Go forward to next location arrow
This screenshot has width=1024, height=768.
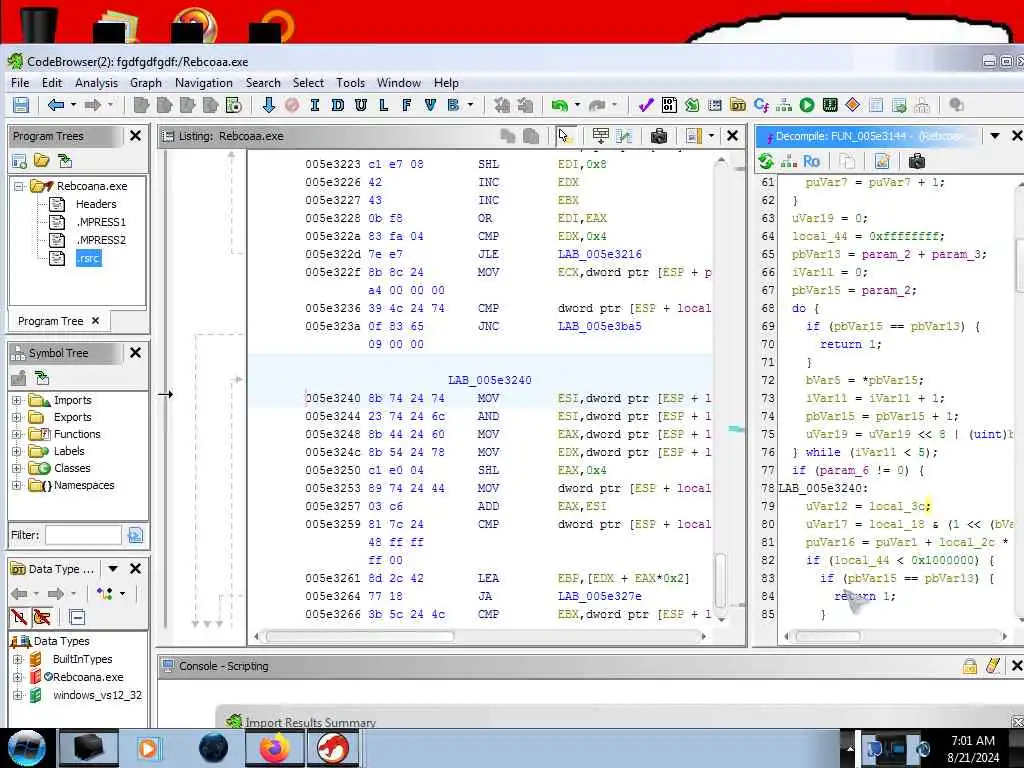(x=93, y=104)
